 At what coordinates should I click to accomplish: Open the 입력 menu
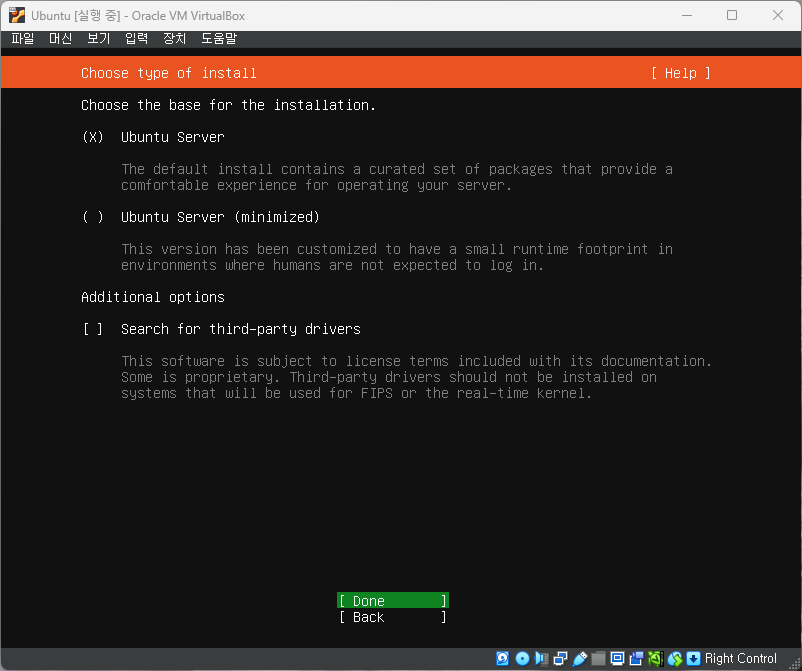pos(137,38)
